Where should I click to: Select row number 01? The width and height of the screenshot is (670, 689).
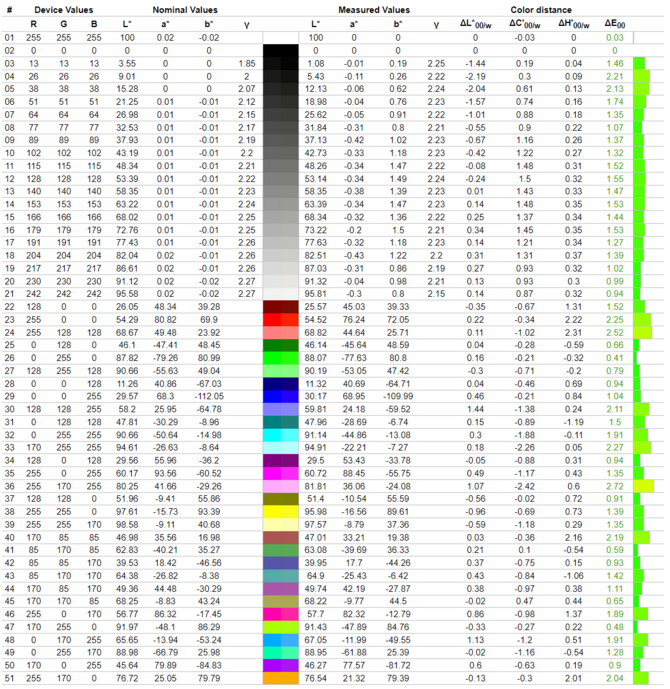(9, 38)
